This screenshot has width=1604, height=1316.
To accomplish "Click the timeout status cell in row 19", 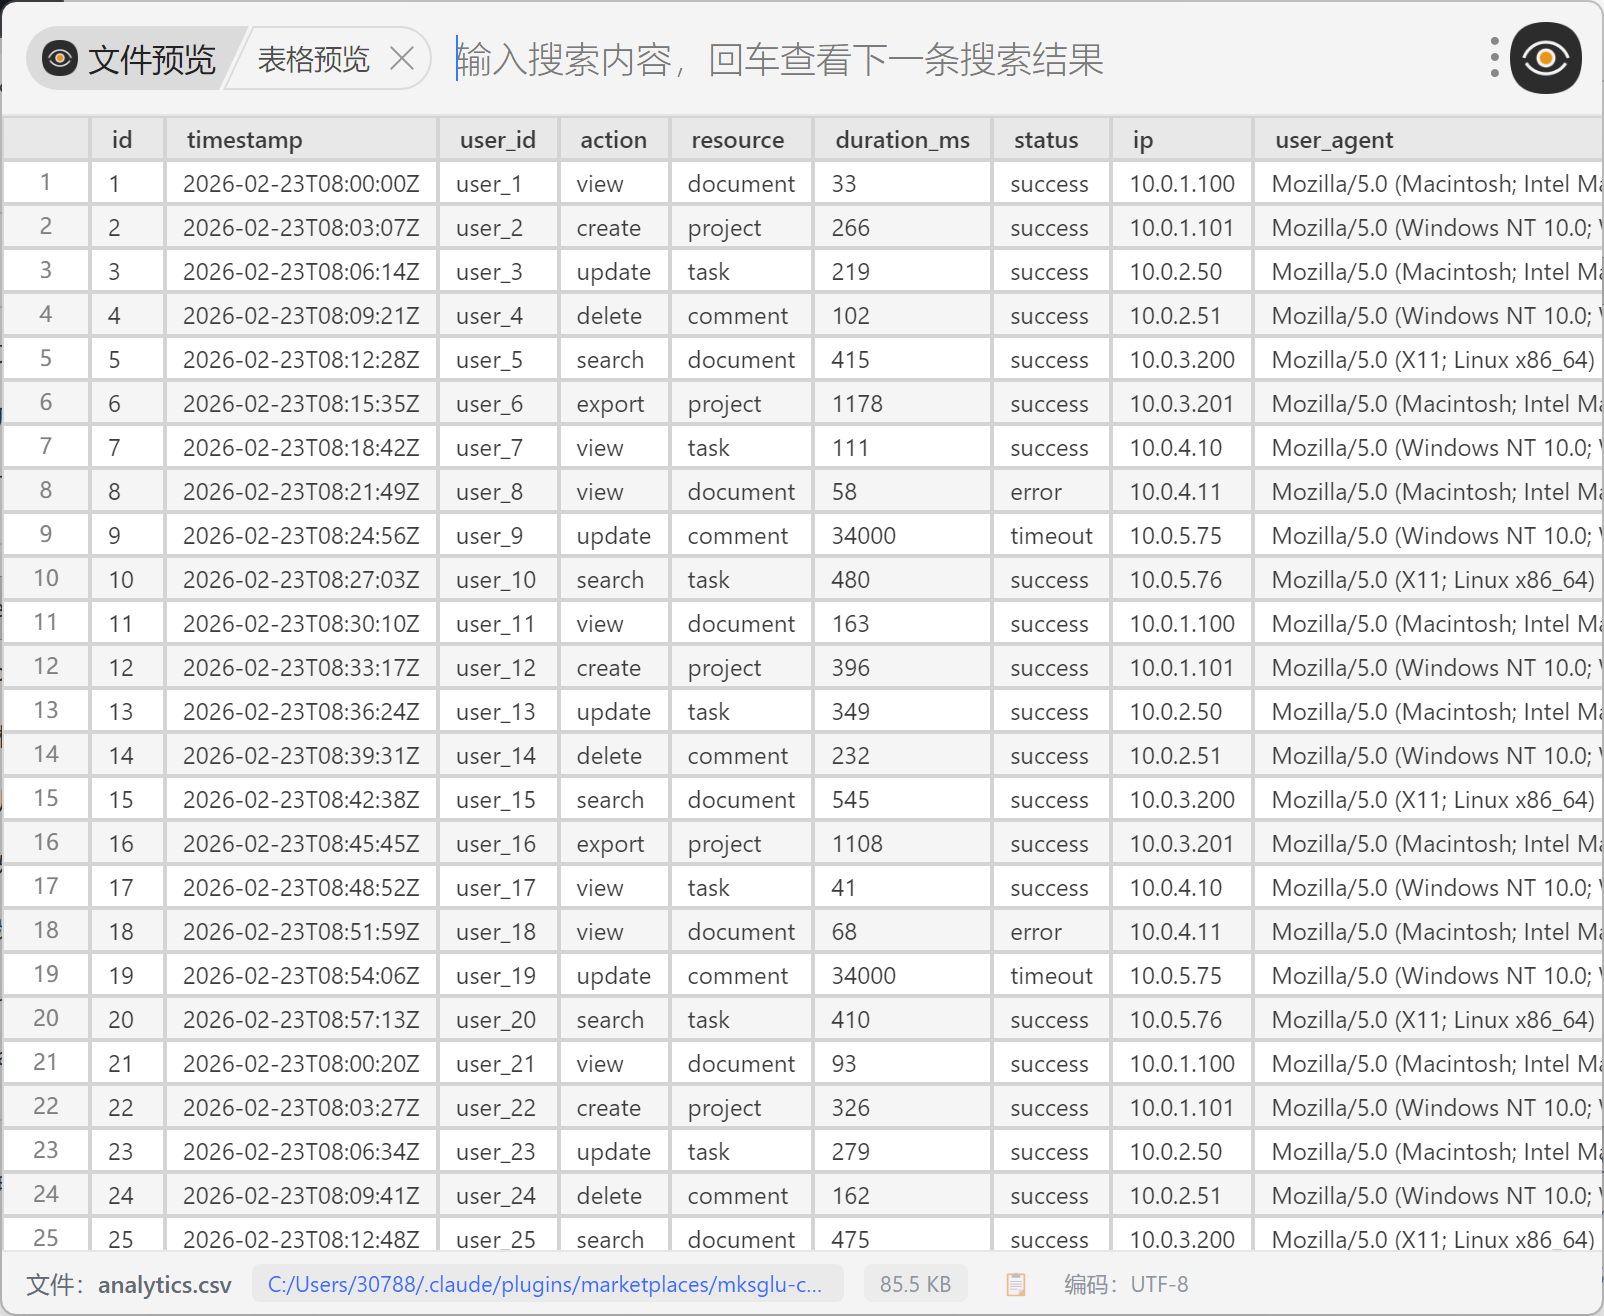I will 1051,975.
